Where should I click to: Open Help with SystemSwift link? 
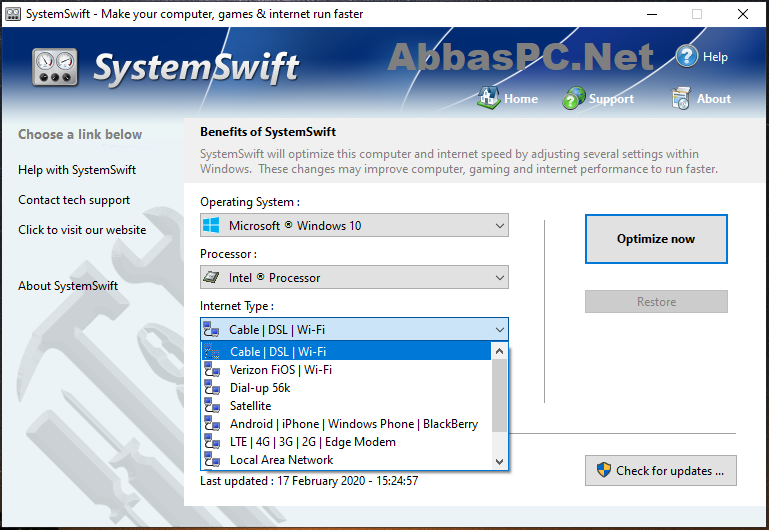pyautogui.click(x=77, y=170)
